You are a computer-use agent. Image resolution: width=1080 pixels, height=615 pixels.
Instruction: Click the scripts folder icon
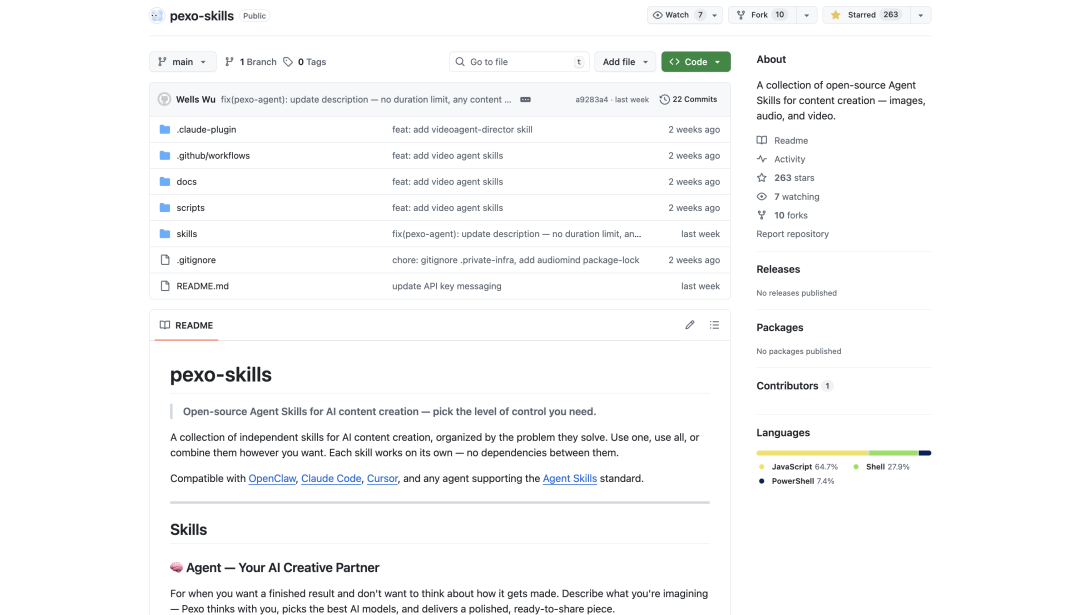(165, 208)
